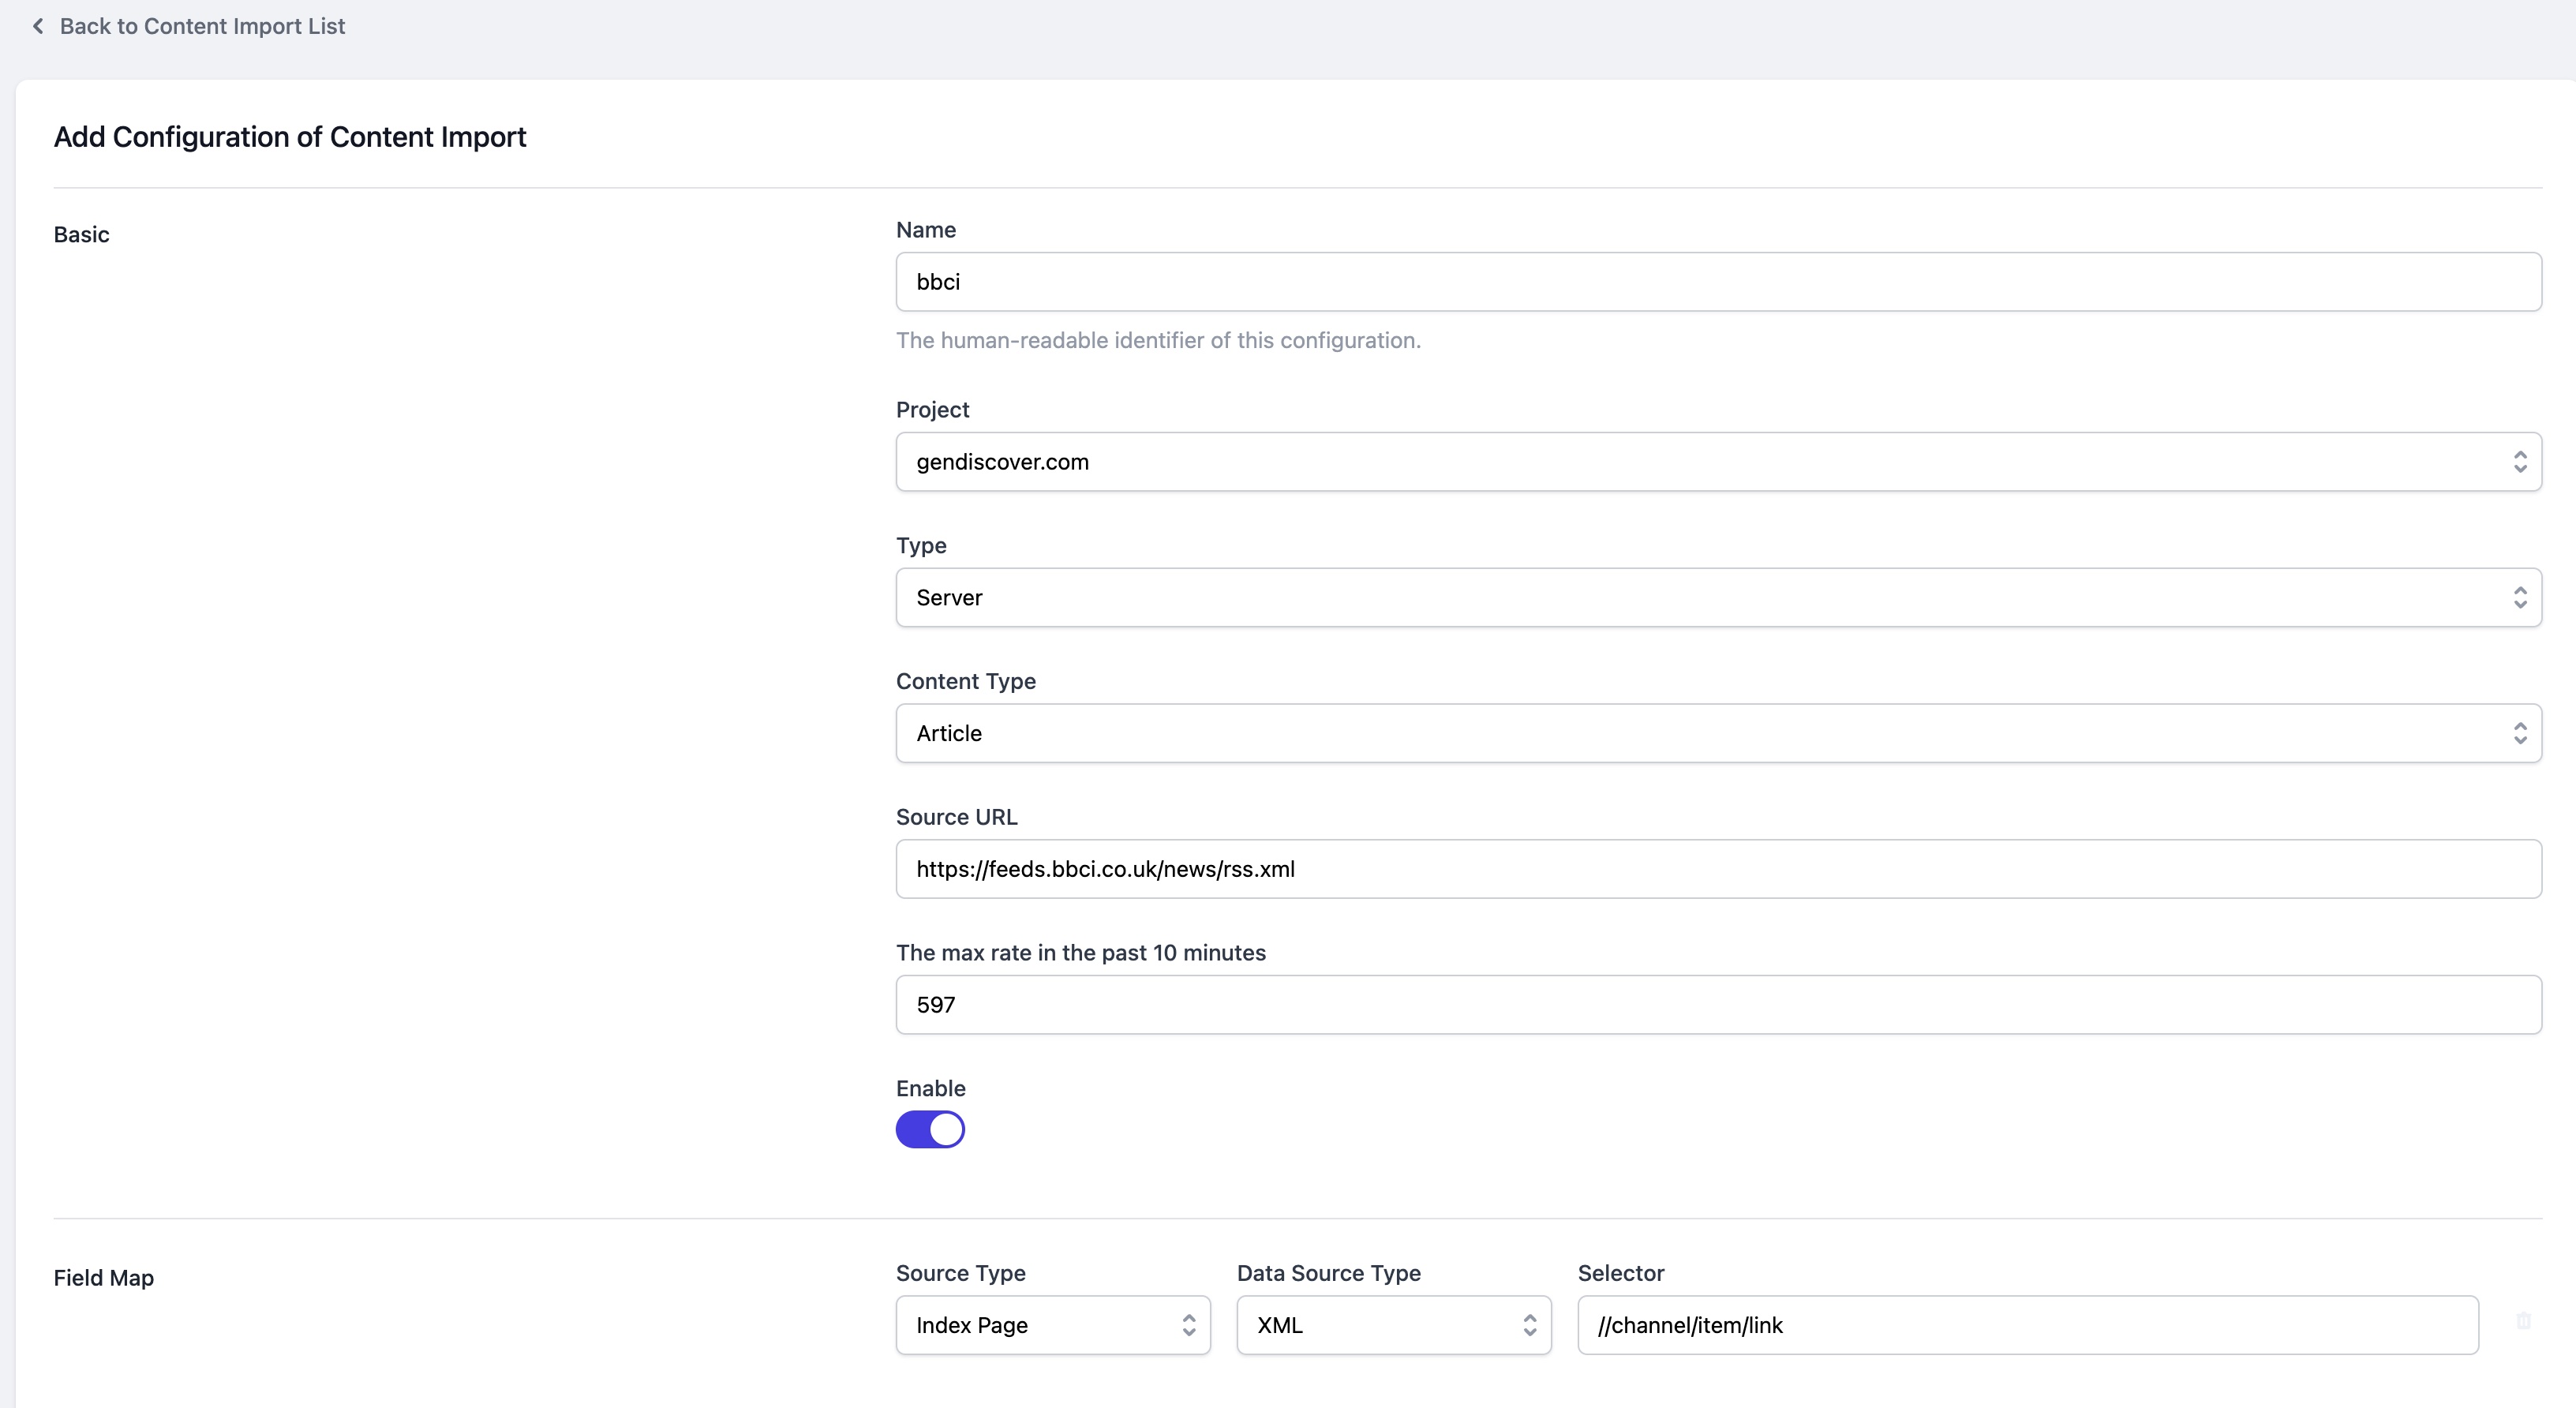The height and width of the screenshot is (1408, 2576).
Task: Click the Add Configuration of Content Import heading
Action: pyautogui.click(x=290, y=137)
